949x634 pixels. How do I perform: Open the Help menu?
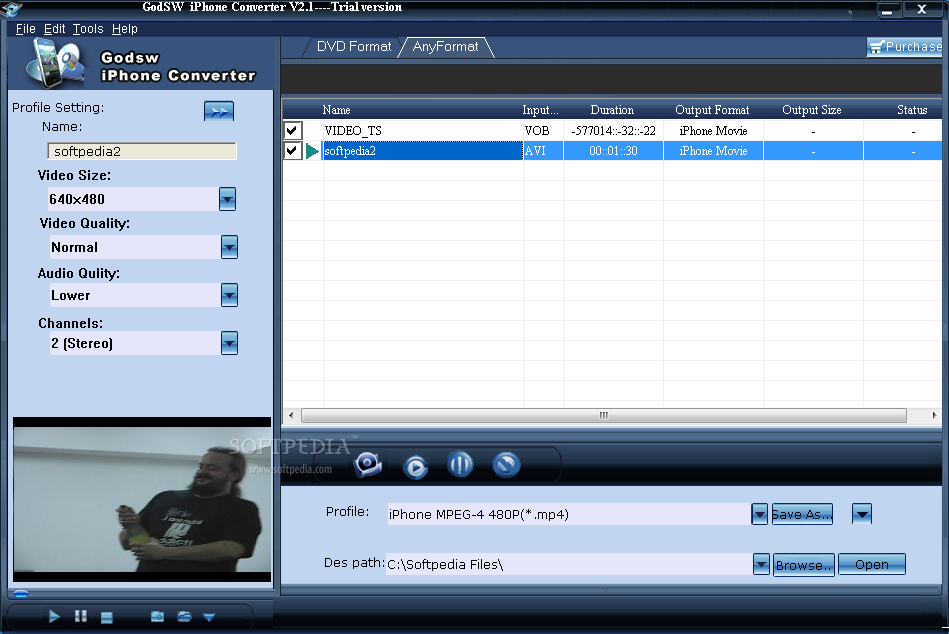125,28
